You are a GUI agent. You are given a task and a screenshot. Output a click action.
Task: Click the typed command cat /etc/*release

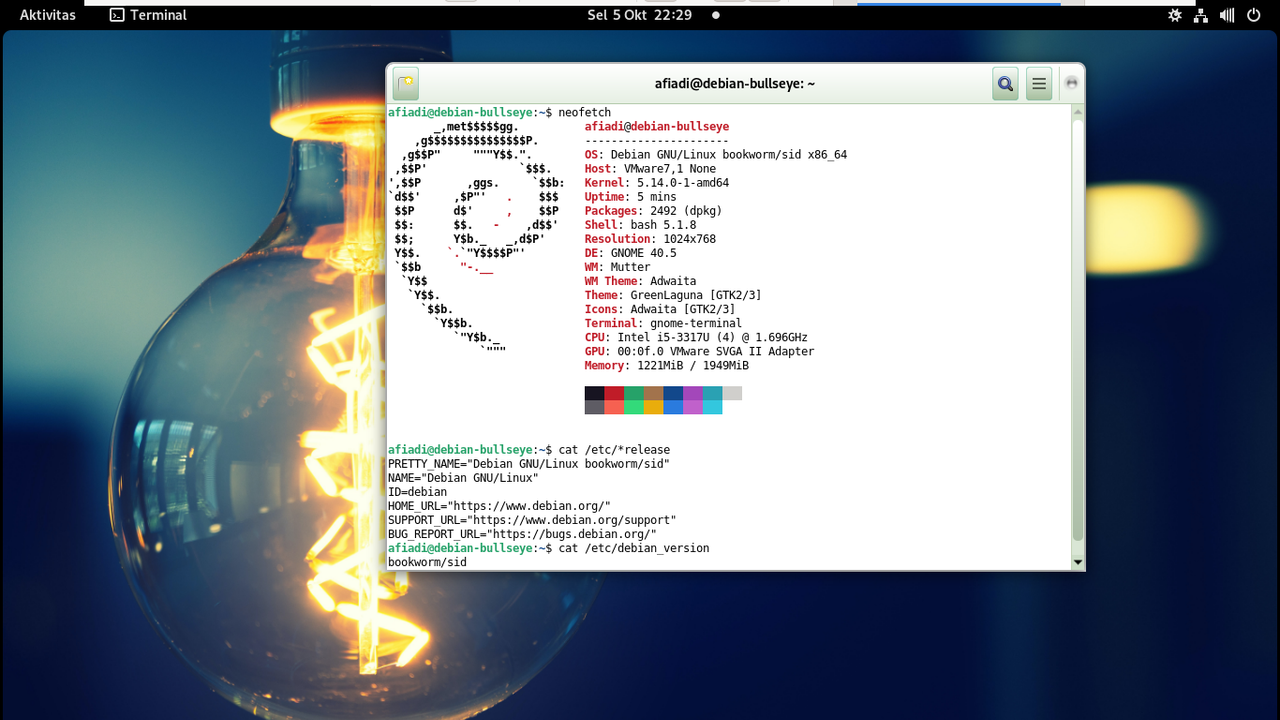click(614, 450)
